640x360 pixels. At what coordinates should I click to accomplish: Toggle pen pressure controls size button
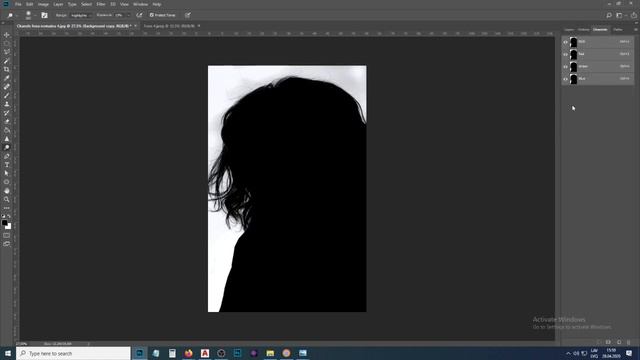click(188, 15)
